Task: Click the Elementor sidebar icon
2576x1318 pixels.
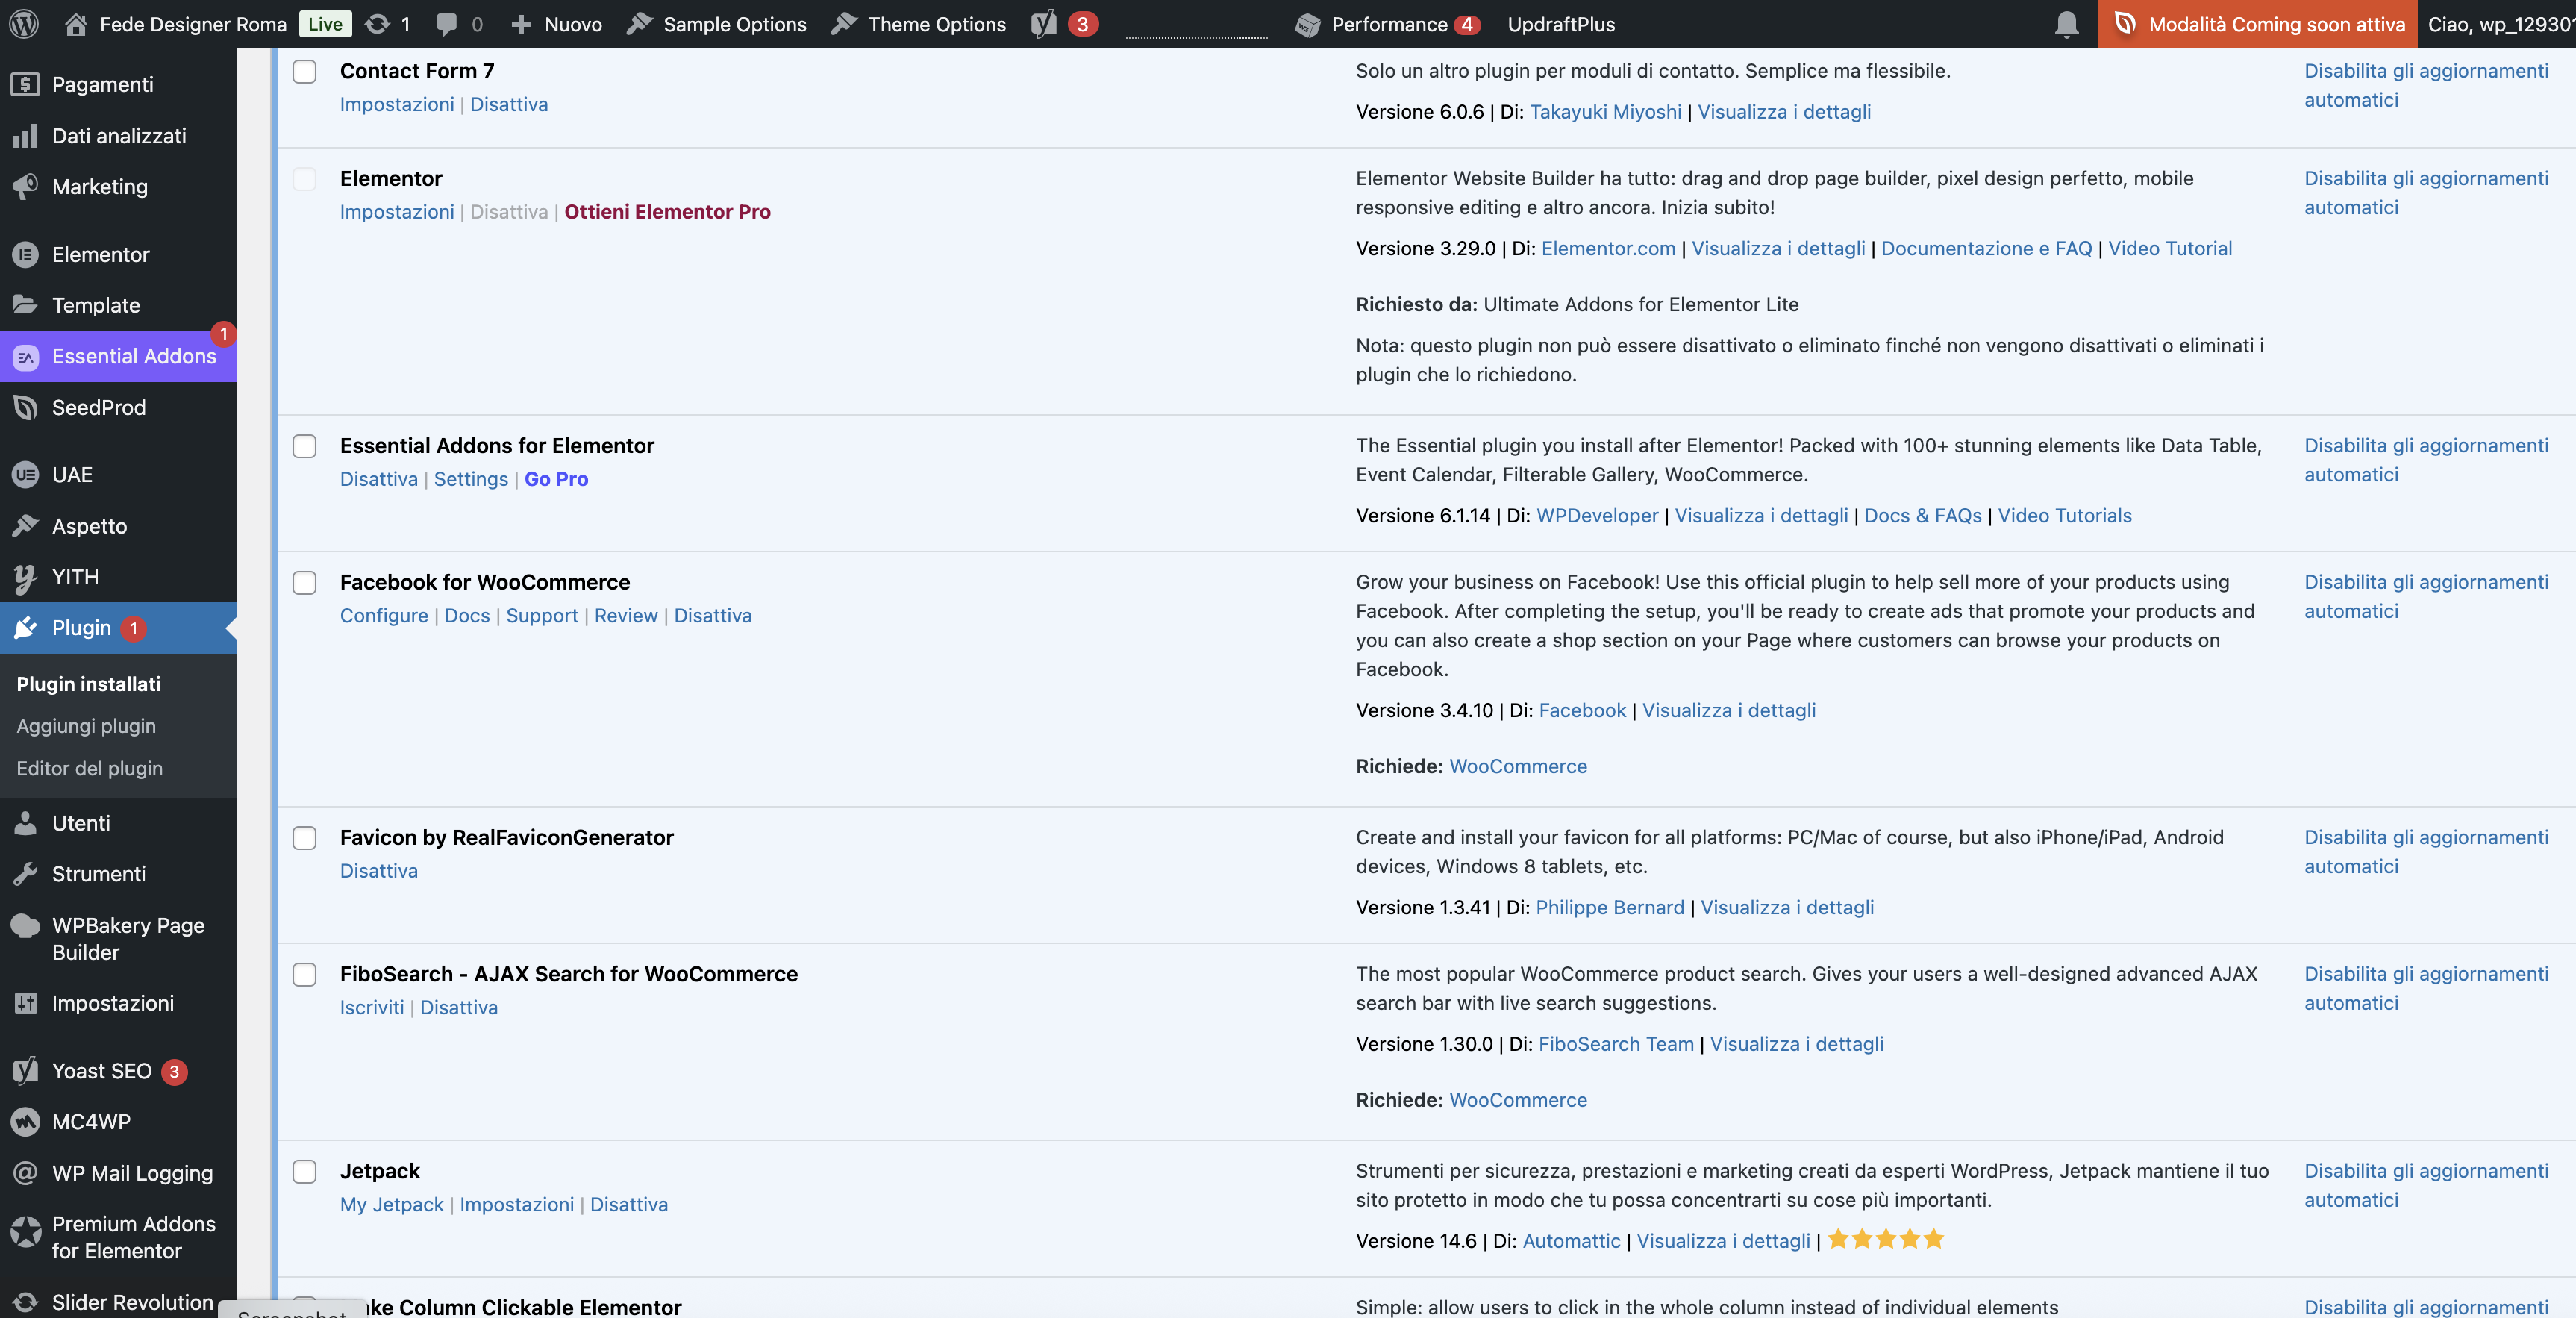Action: [x=26, y=254]
